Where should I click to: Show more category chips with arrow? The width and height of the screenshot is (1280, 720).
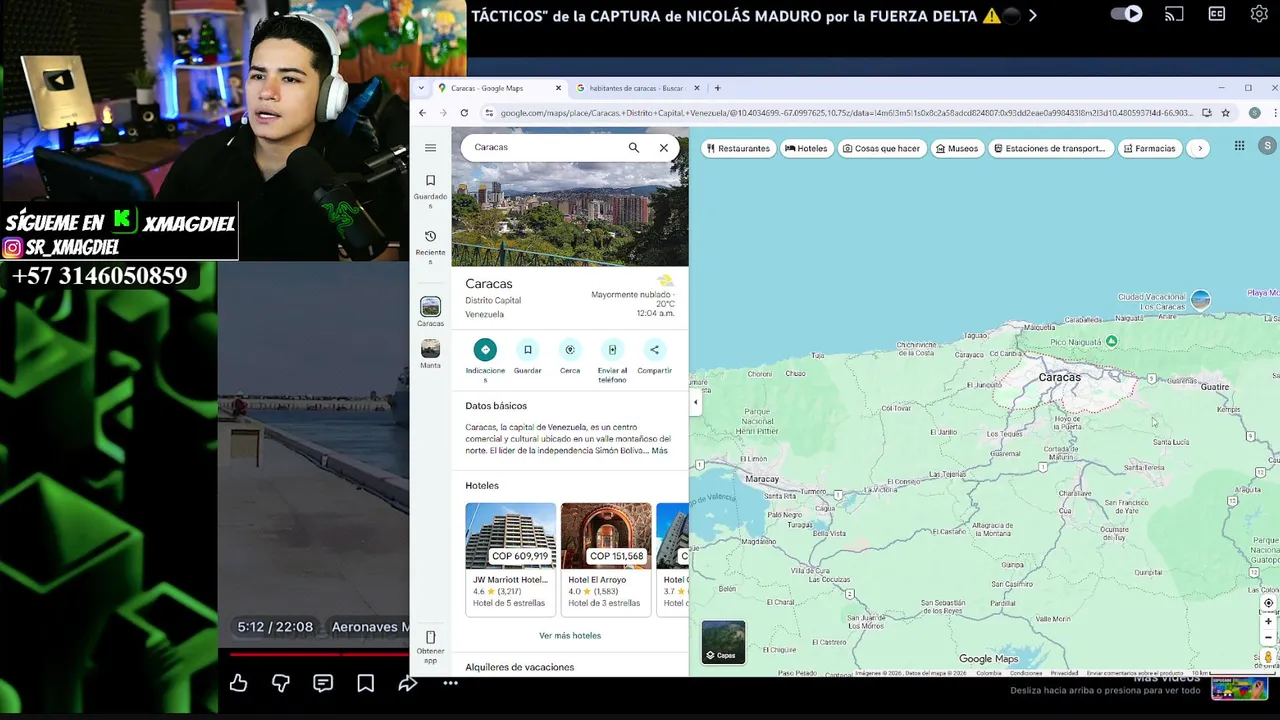[x=1199, y=148]
